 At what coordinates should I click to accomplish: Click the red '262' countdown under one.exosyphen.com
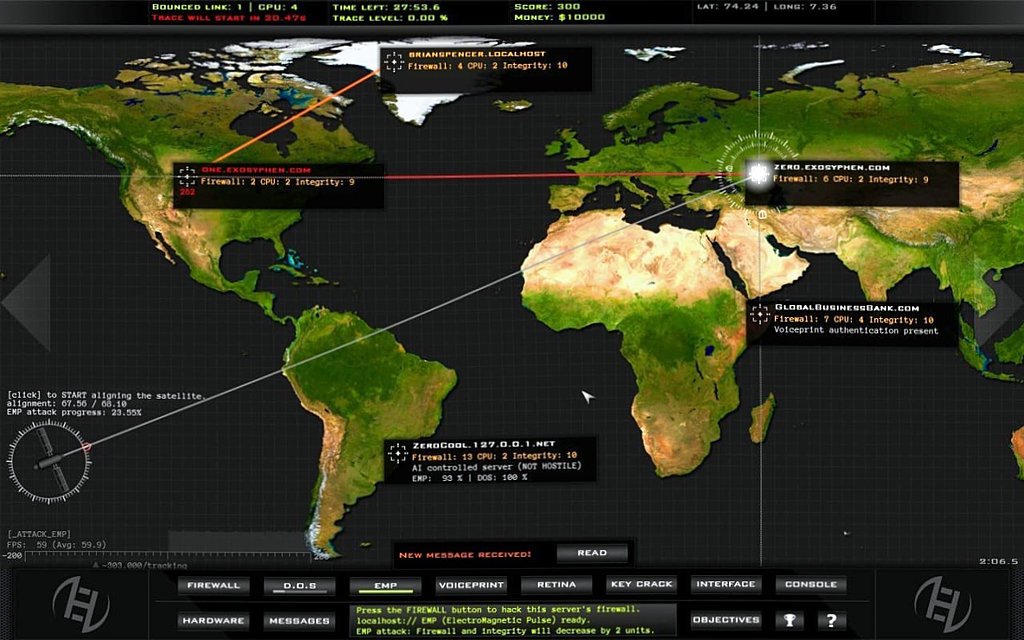[x=187, y=192]
